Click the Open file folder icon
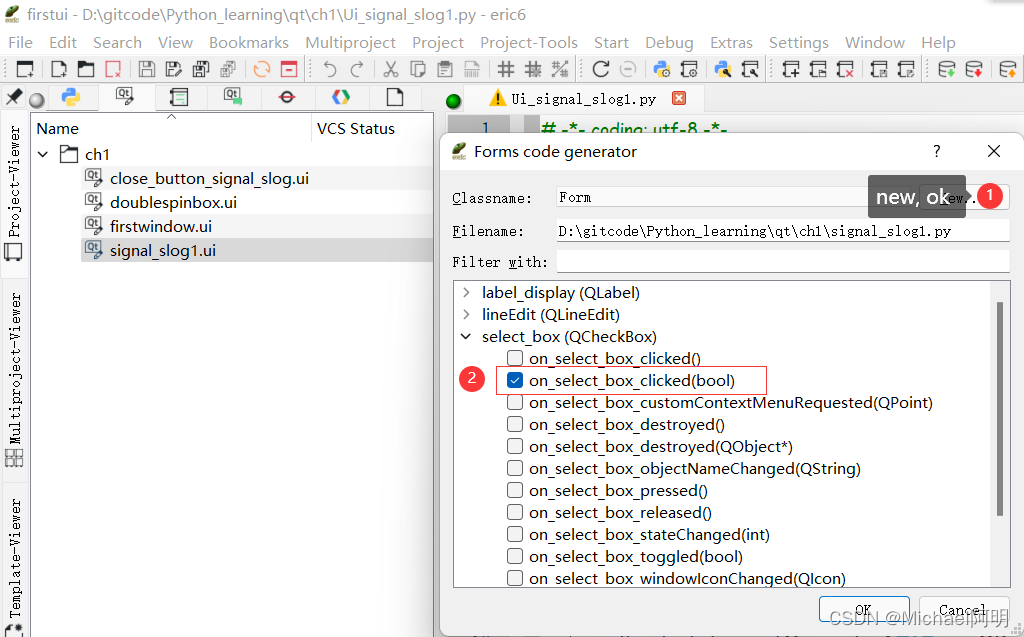 coord(86,69)
